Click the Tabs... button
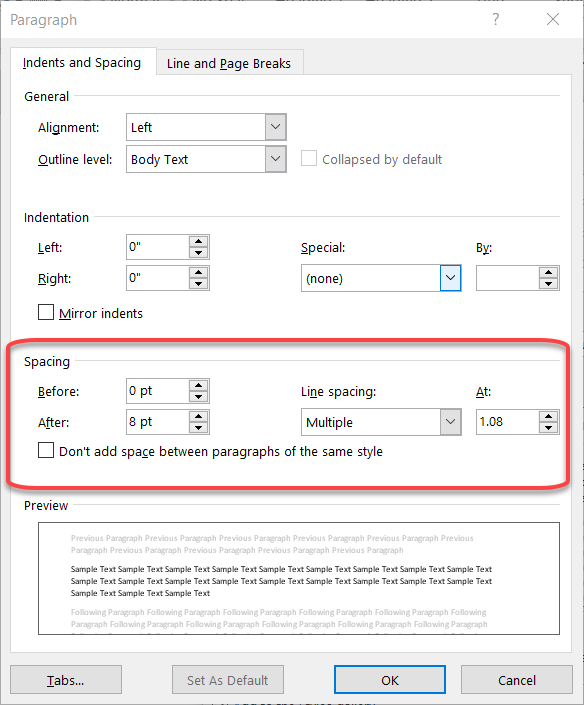The image size is (584, 705). tap(66, 680)
